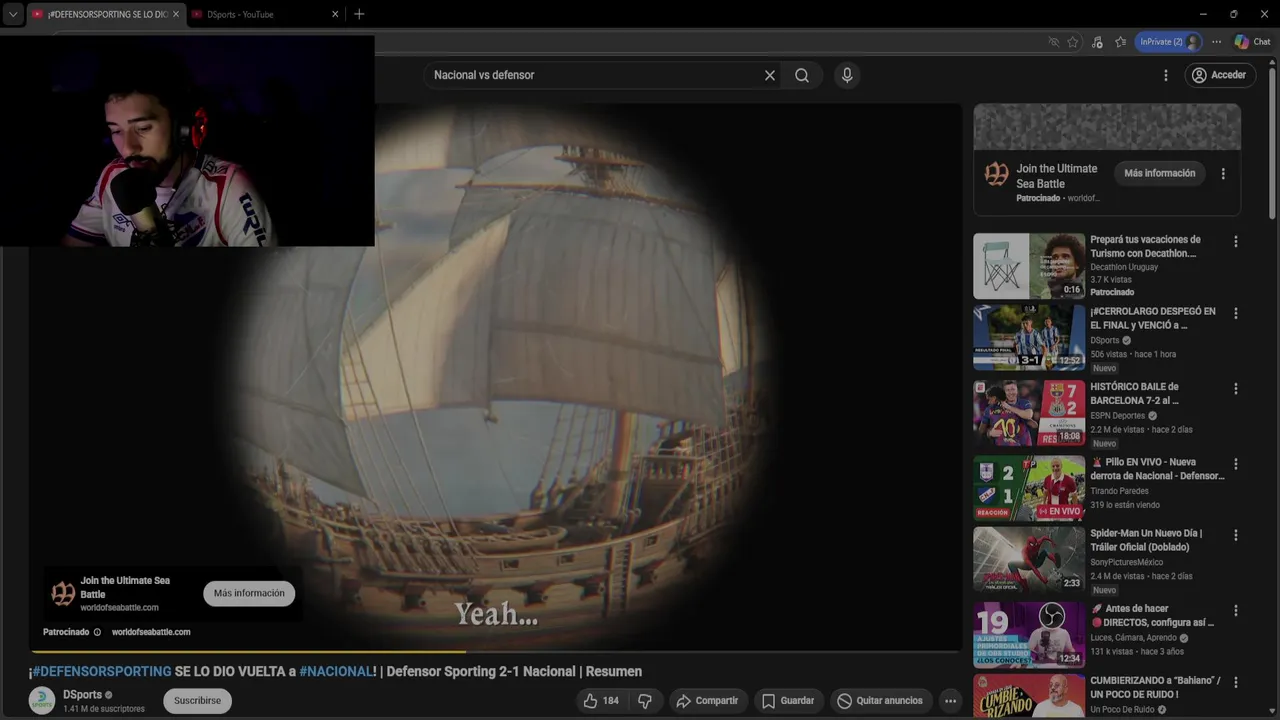Open Antes de hacer DIRECTOS thumbnail
Image resolution: width=1280 pixels, height=720 pixels.
click(x=1029, y=634)
